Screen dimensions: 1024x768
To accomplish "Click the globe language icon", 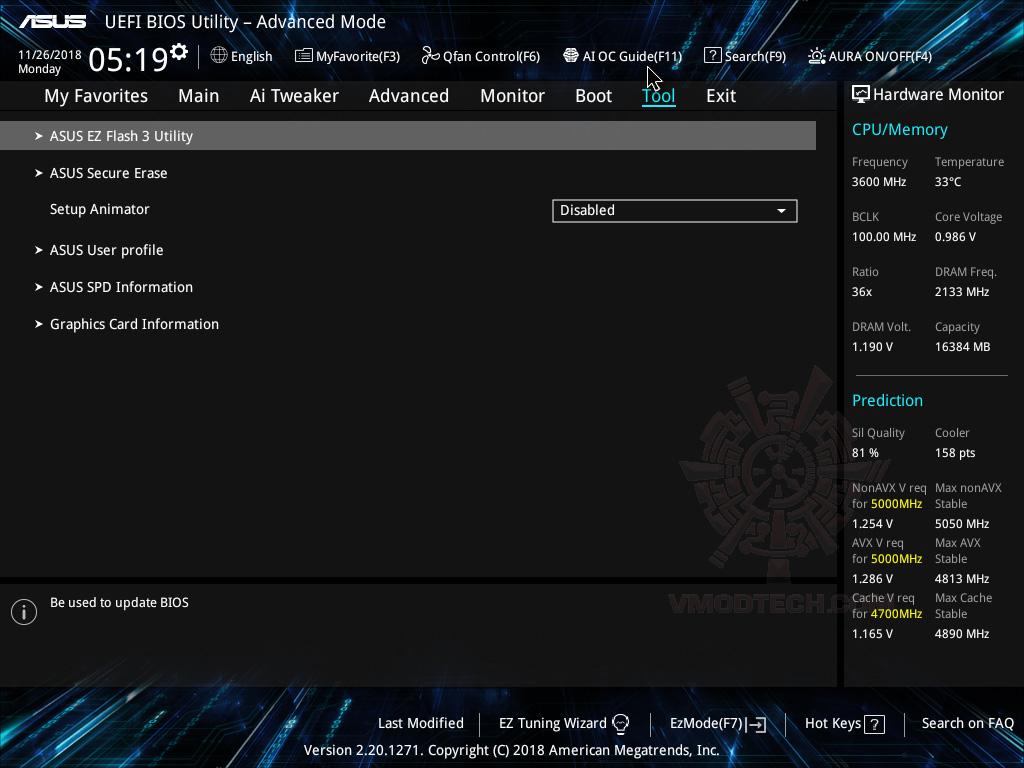I will point(219,56).
